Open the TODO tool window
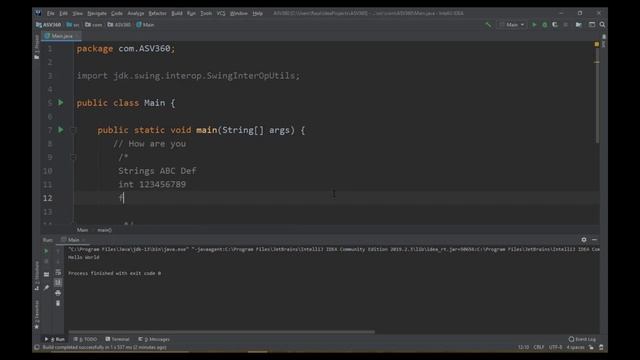The height and width of the screenshot is (360, 640). 86,339
